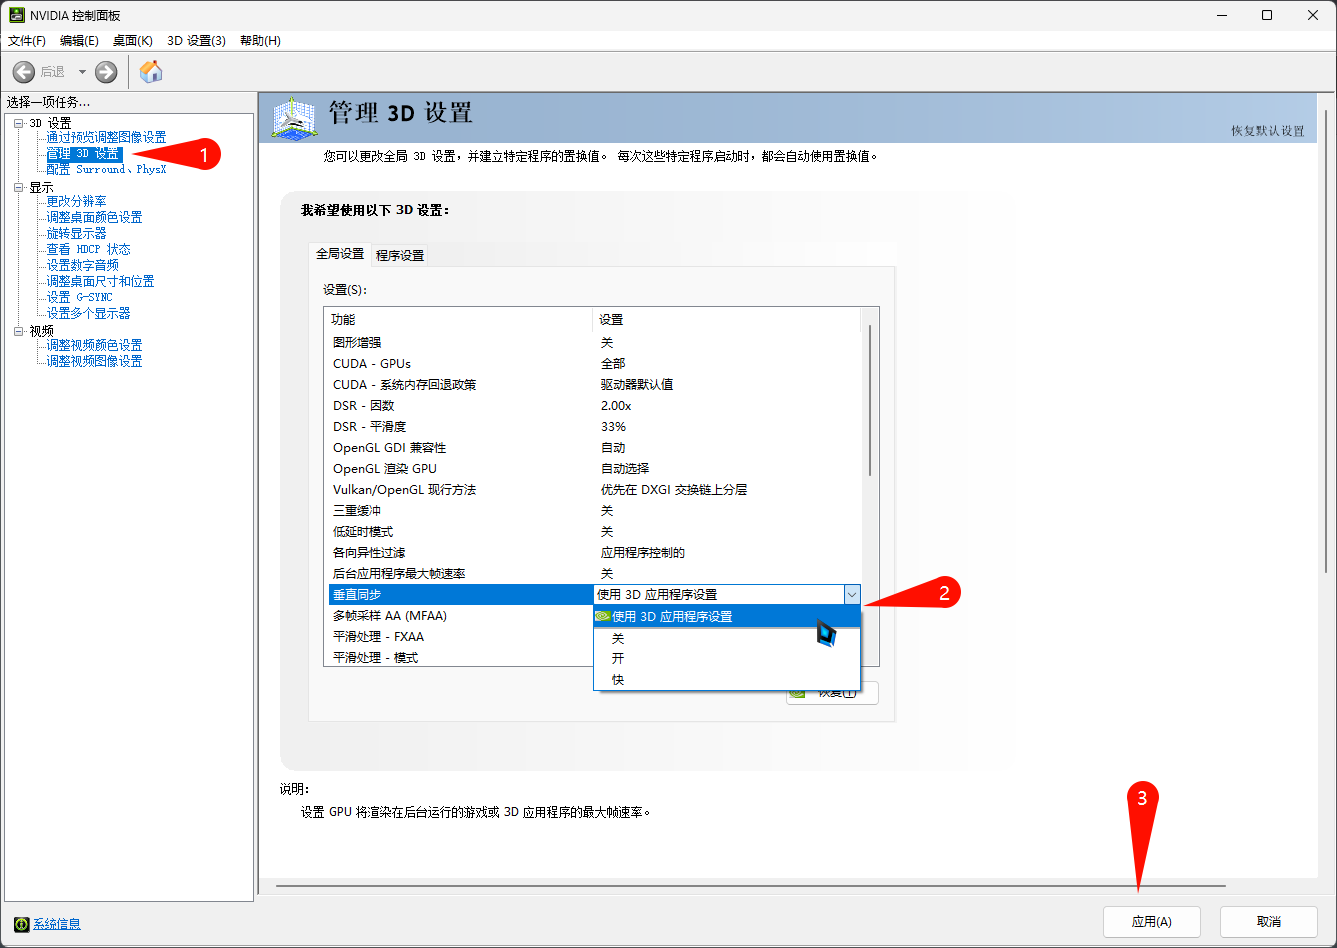Click the 取消 button
The image size is (1337, 948).
[x=1269, y=922]
